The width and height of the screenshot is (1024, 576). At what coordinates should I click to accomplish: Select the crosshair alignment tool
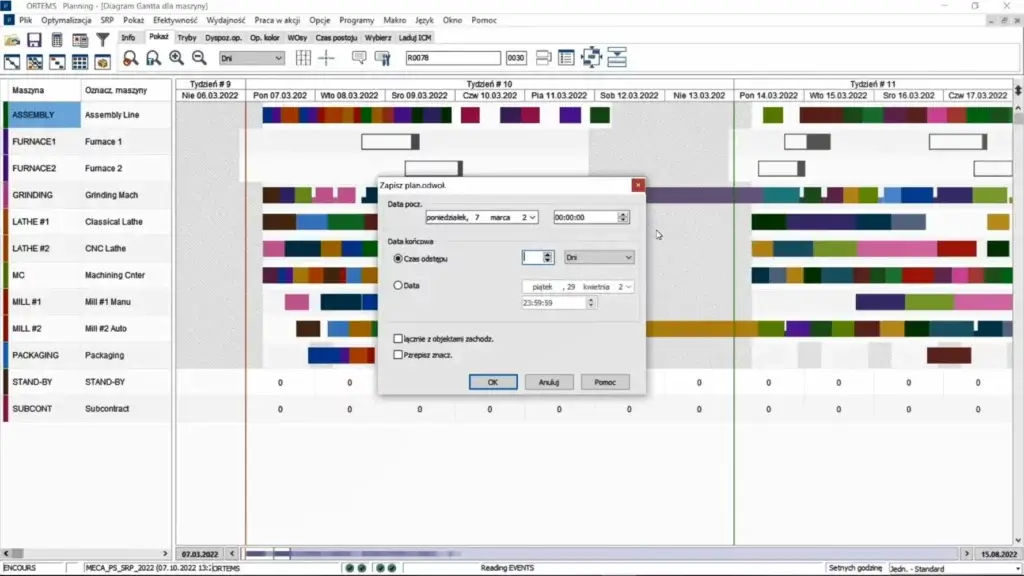pos(326,58)
